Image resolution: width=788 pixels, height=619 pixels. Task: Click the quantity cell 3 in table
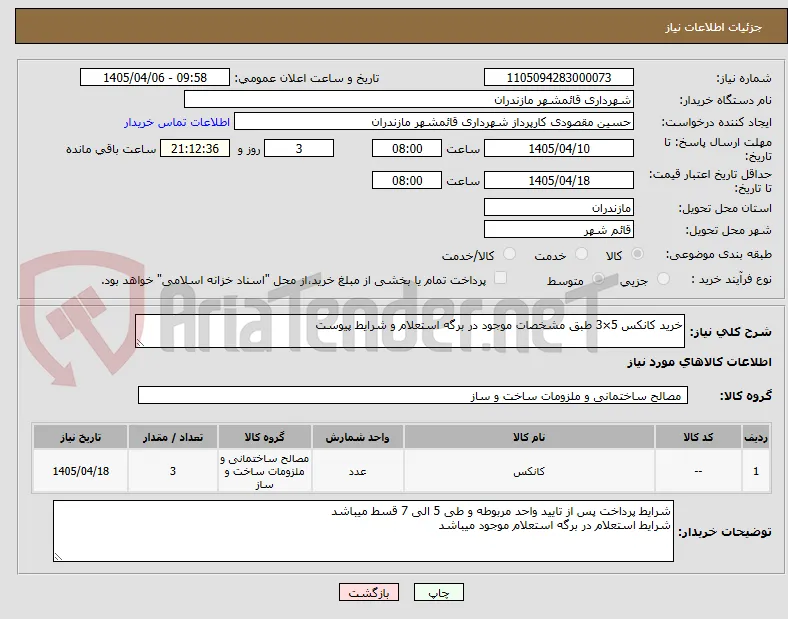(173, 471)
